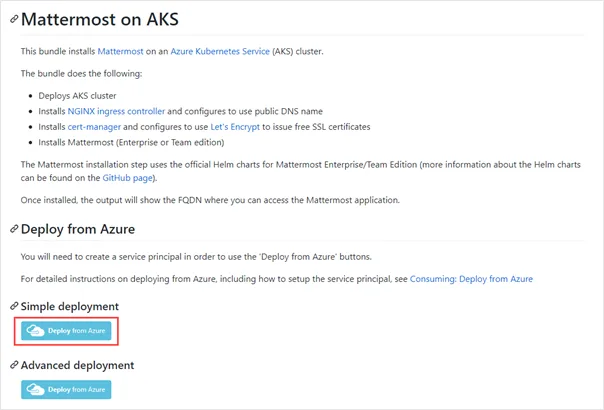Click Deploy from Azure button under Simple deployment
Viewport: 604px width, 410px height.
coord(66,331)
